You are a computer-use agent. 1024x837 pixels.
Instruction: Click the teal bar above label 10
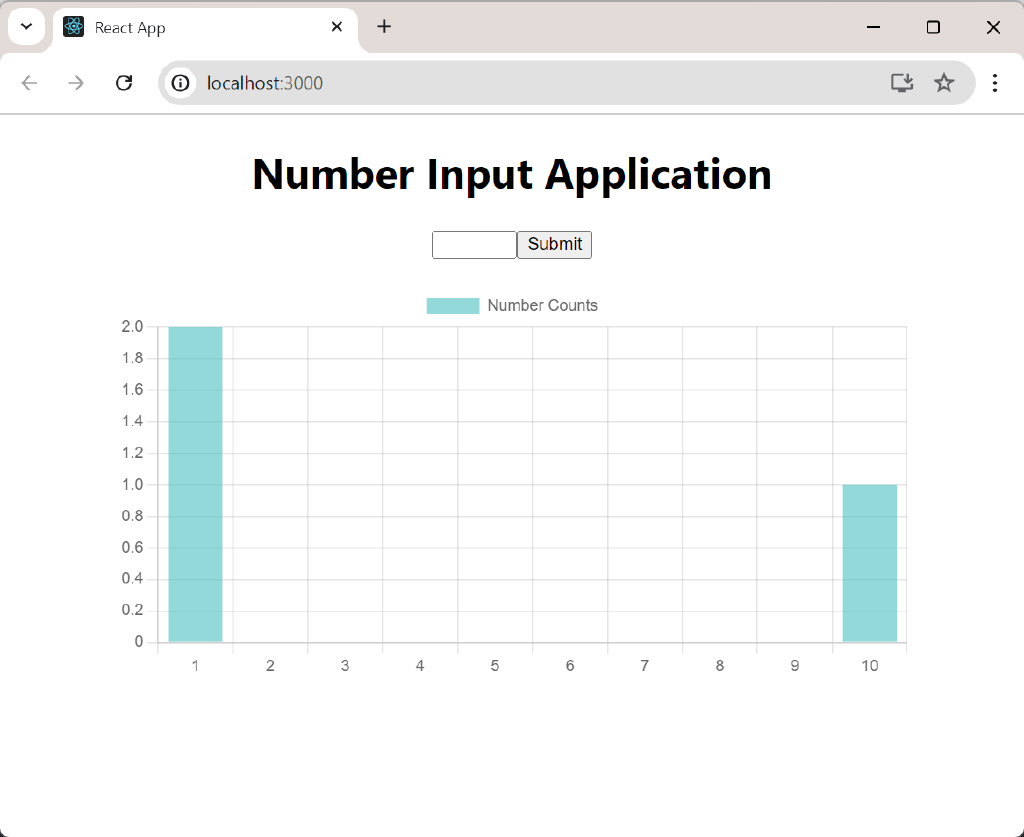[x=870, y=560]
